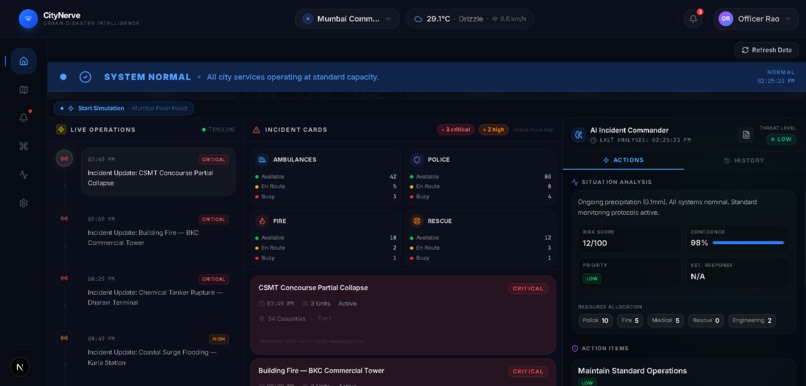The image size is (806, 386).
Task: Click the SYSTEM NORMAL status banner text
Action: point(148,77)
